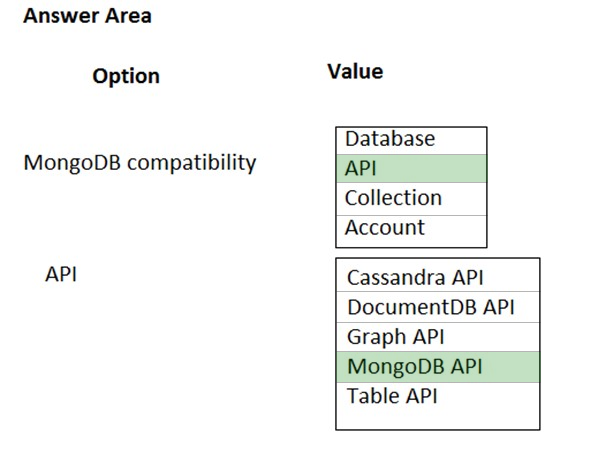
Task: Click the word compatibility in option label
Action: pyautogui.click(x=192, y=164)
